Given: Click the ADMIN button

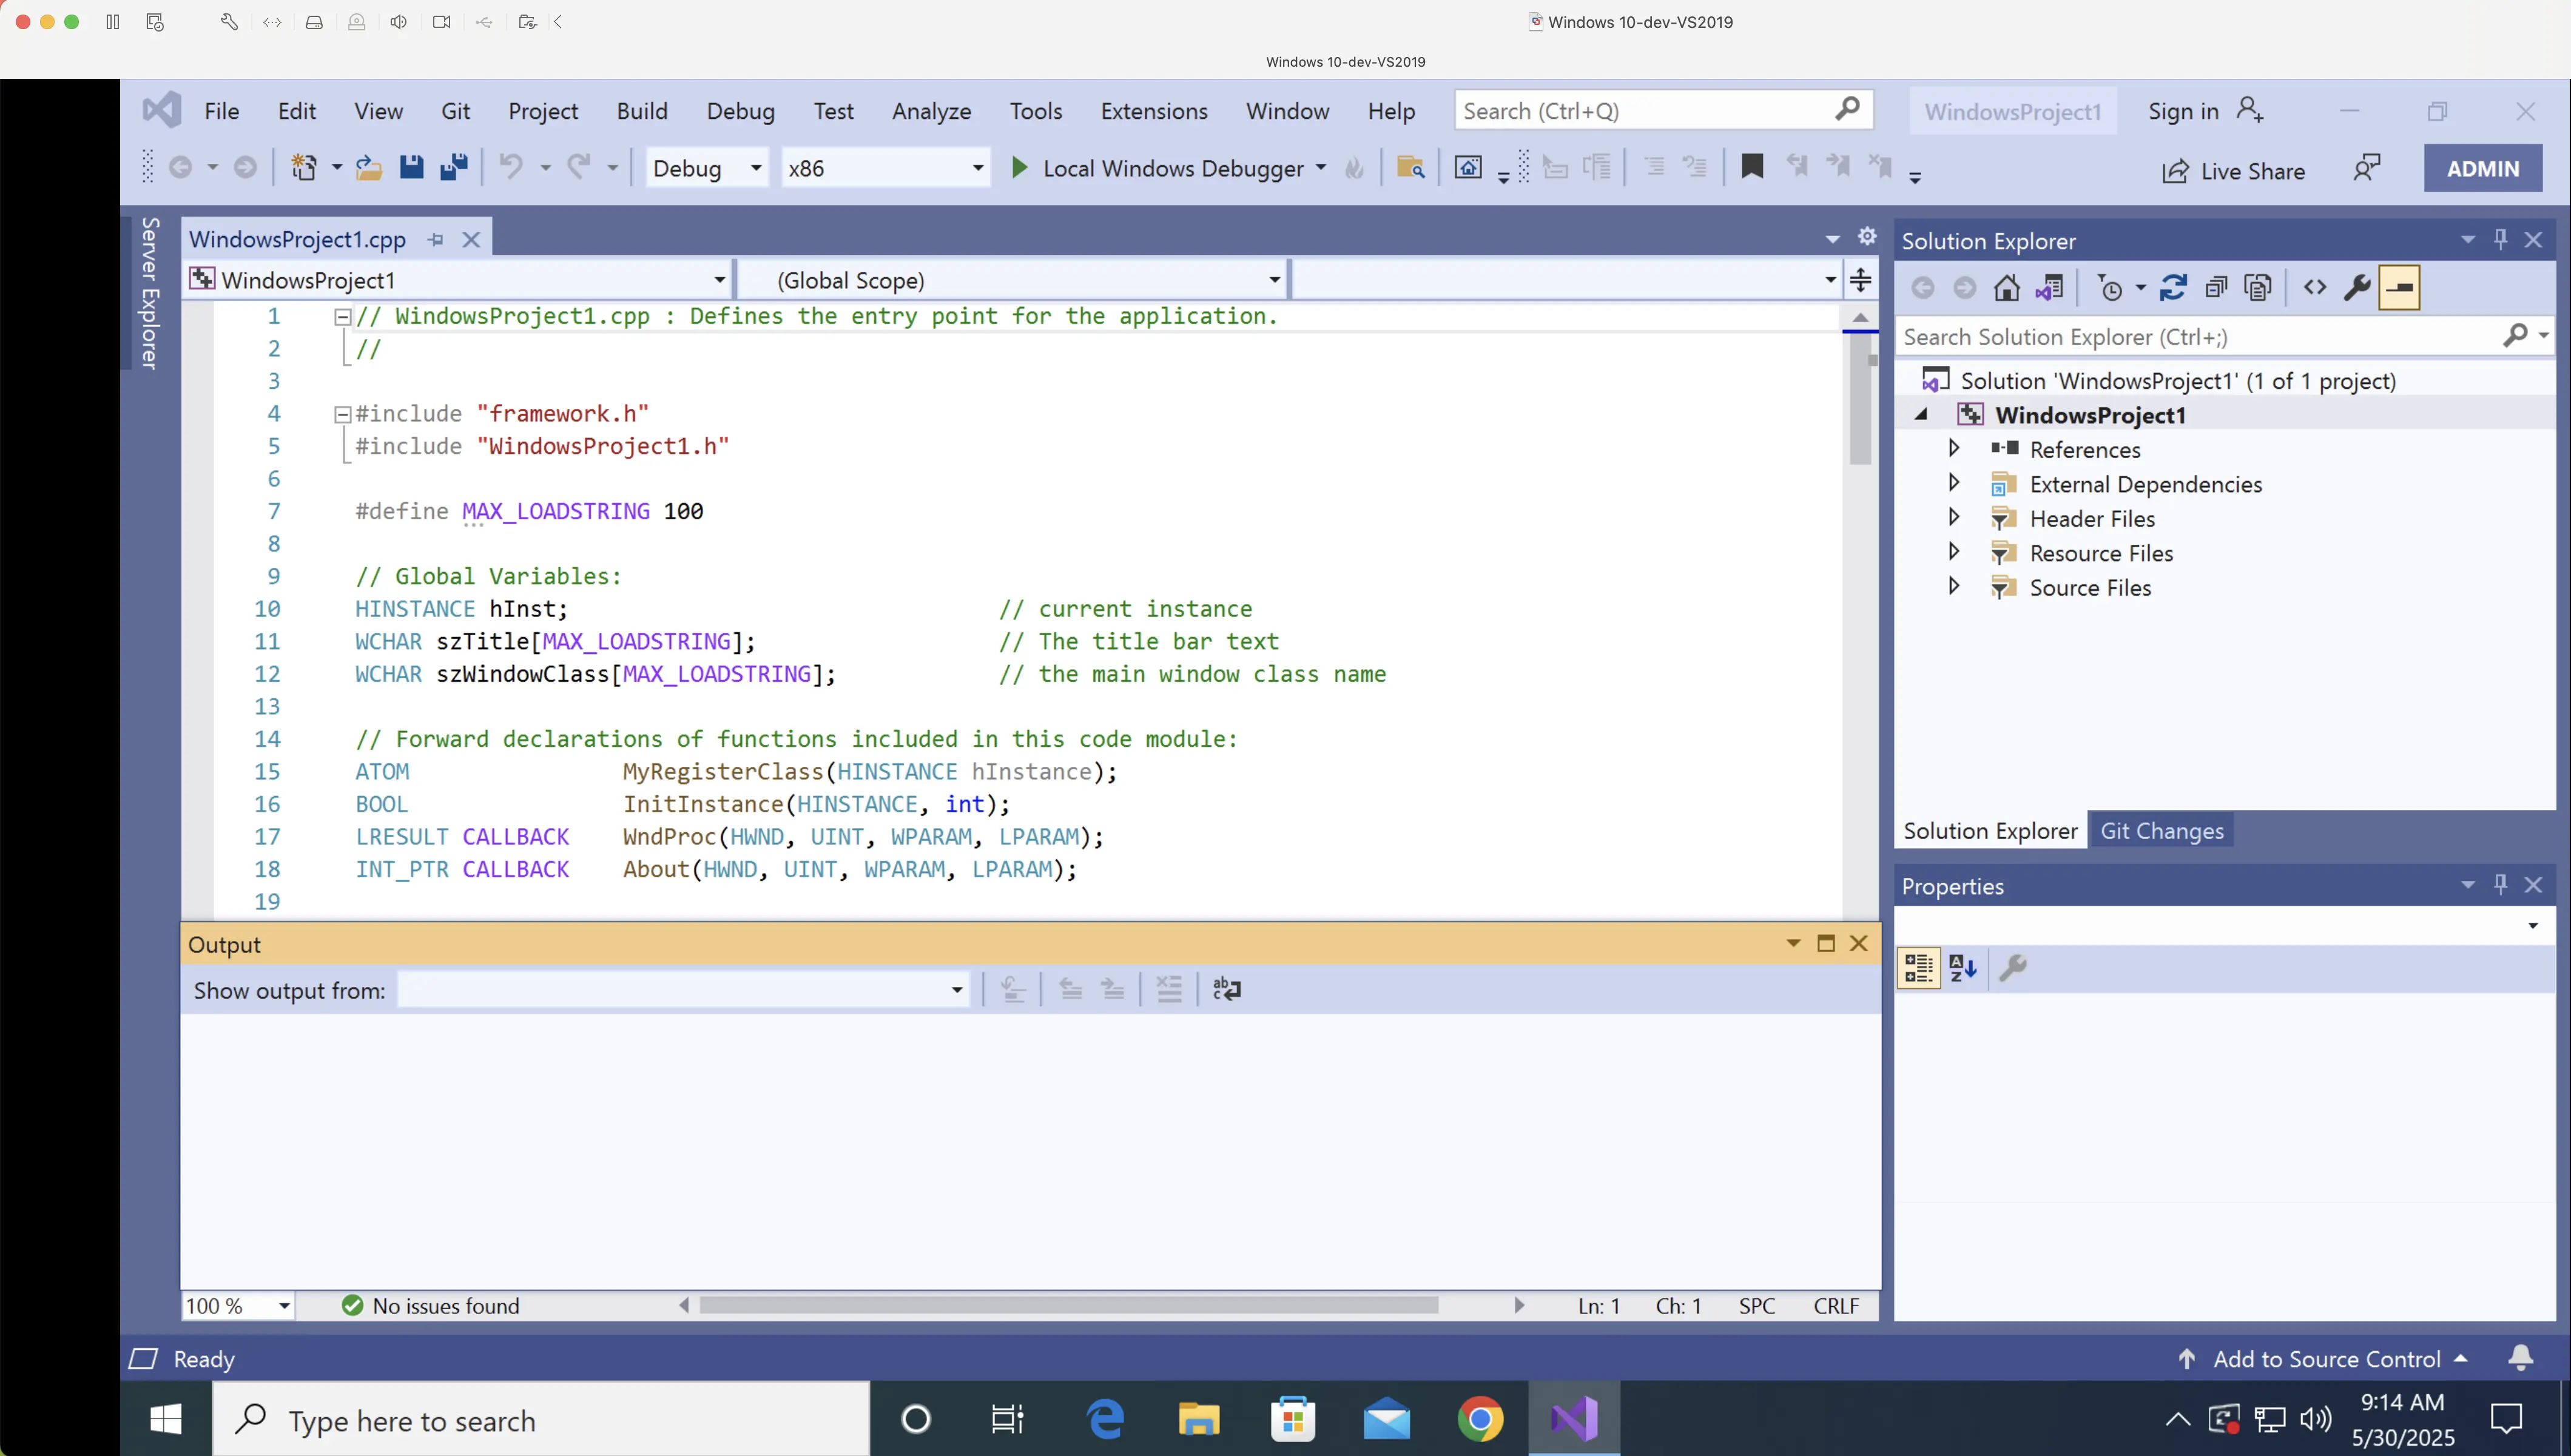Looking at the screenshot, I should point(2482,168).
